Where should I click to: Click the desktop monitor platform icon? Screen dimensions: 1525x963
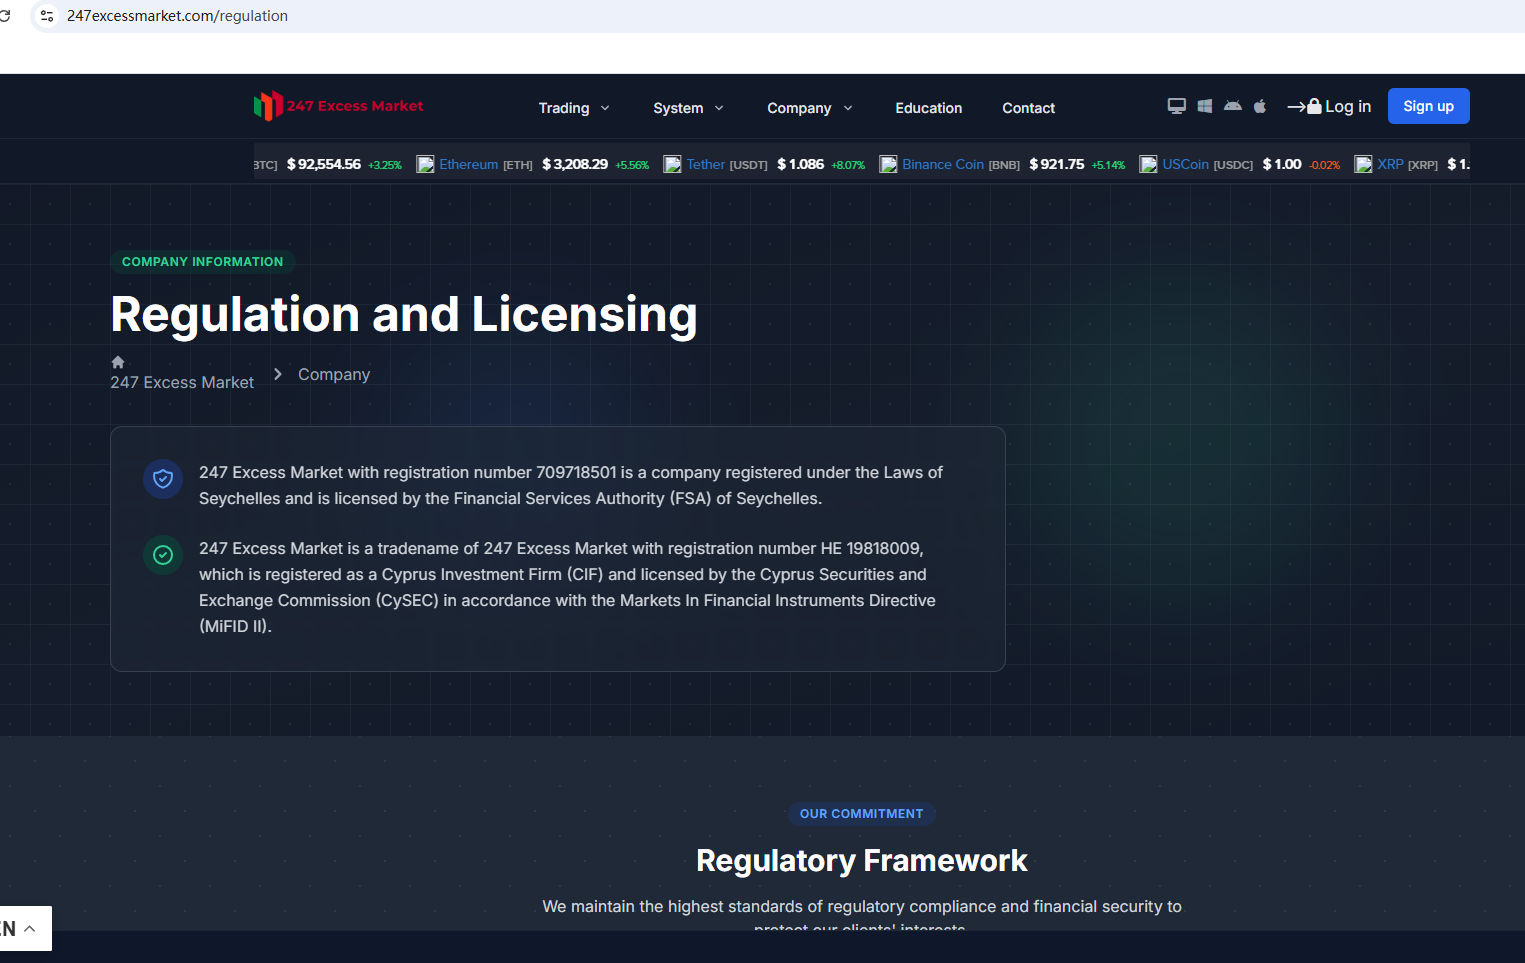coord(1176,106)
